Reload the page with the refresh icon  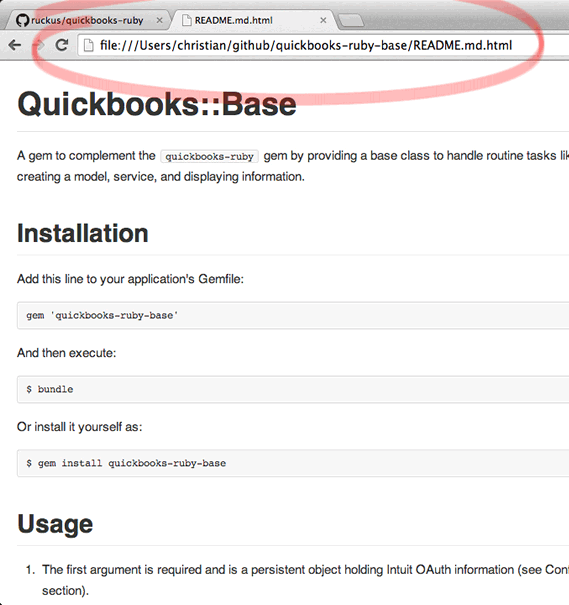62,45
